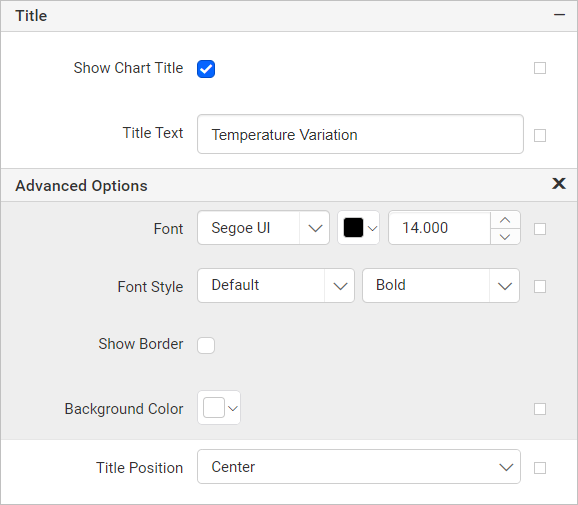Open the Bold font weight dropdown
Image resolution: width=578 pixels, height=505 pixels.
pyautogui.click(x=441, y=286)
